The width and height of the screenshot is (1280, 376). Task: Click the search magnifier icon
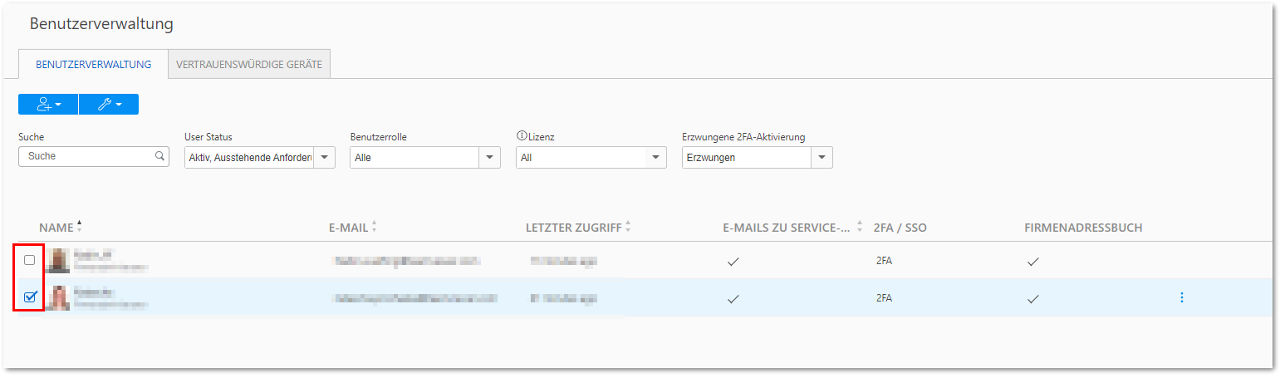tap(159, 157)
